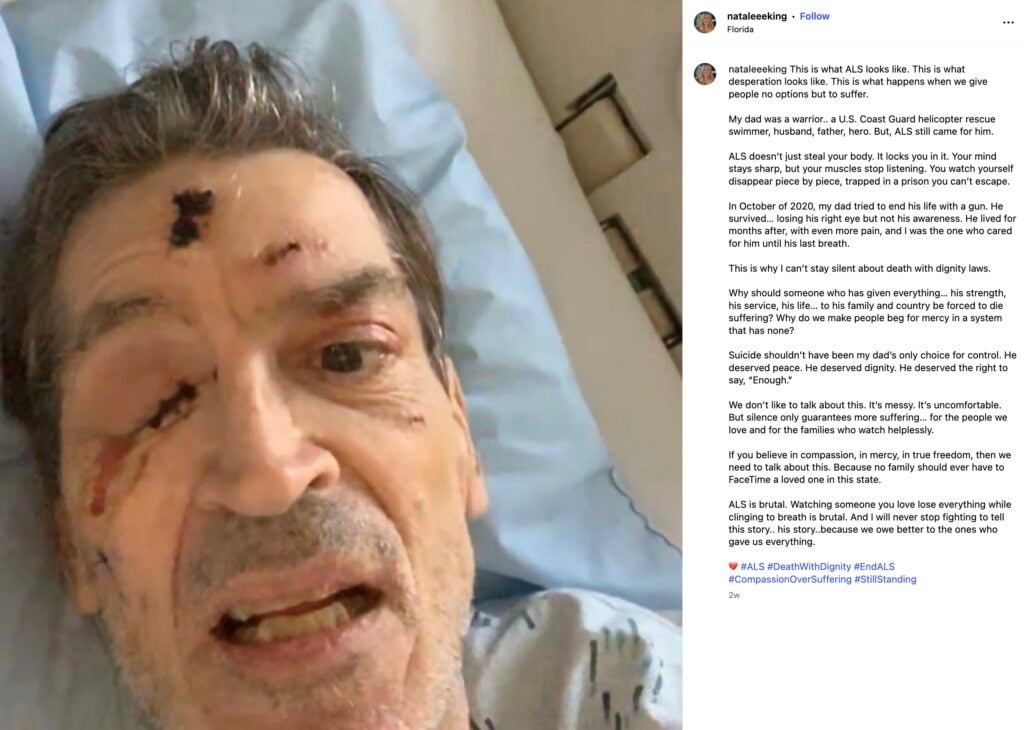The width and height of the screenshot is (1024, 730).
Task: Open the Florida location tag
Action: [x=740, y=29]
